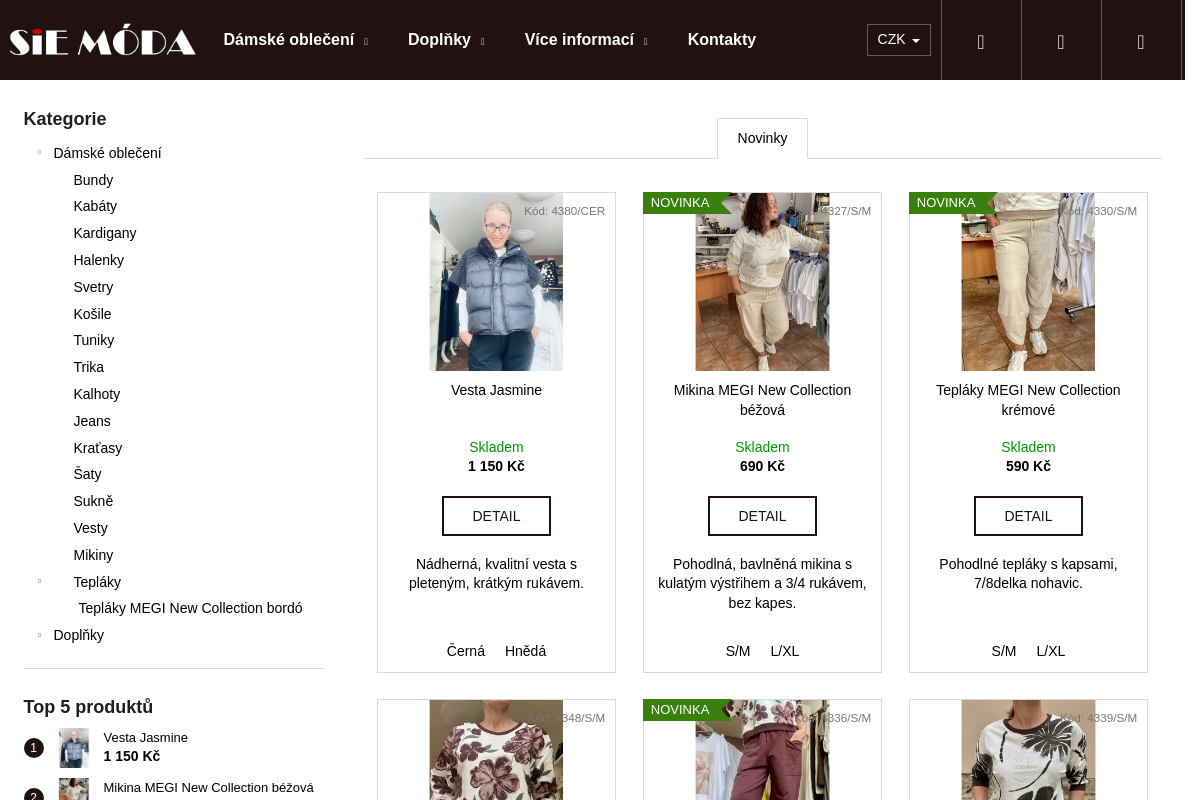Click the middle header icon beside currency
The height and width of the screenshot is (800, 1200).
1061,40
